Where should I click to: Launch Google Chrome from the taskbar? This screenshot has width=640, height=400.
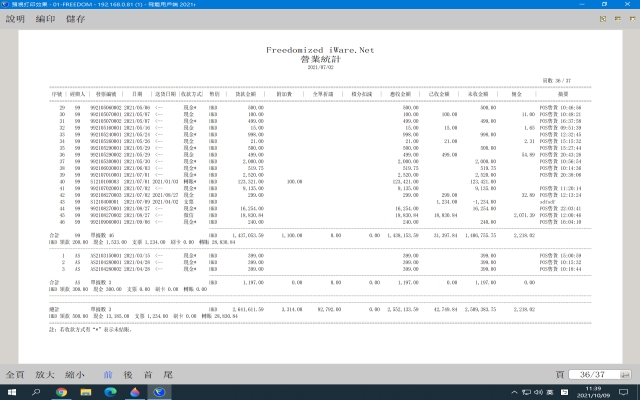[60, 392]
